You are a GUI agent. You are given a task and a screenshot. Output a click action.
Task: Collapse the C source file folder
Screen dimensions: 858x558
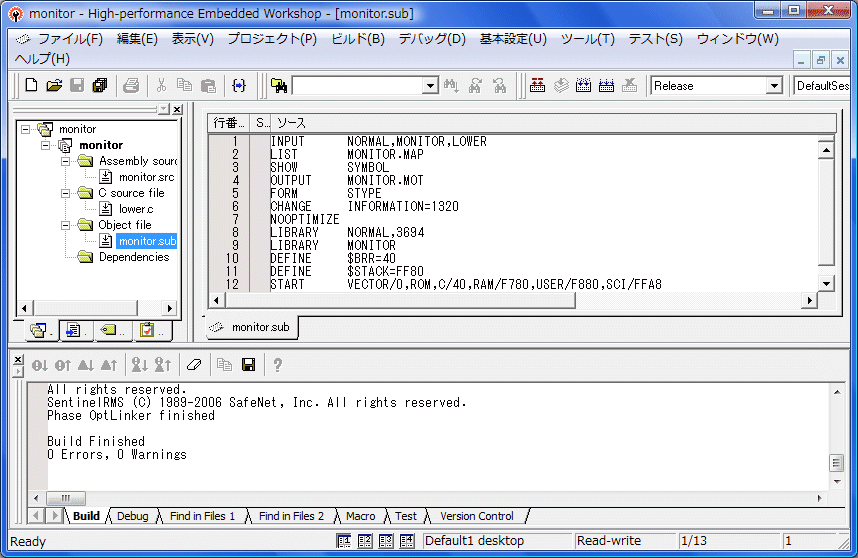click(66, 193)
